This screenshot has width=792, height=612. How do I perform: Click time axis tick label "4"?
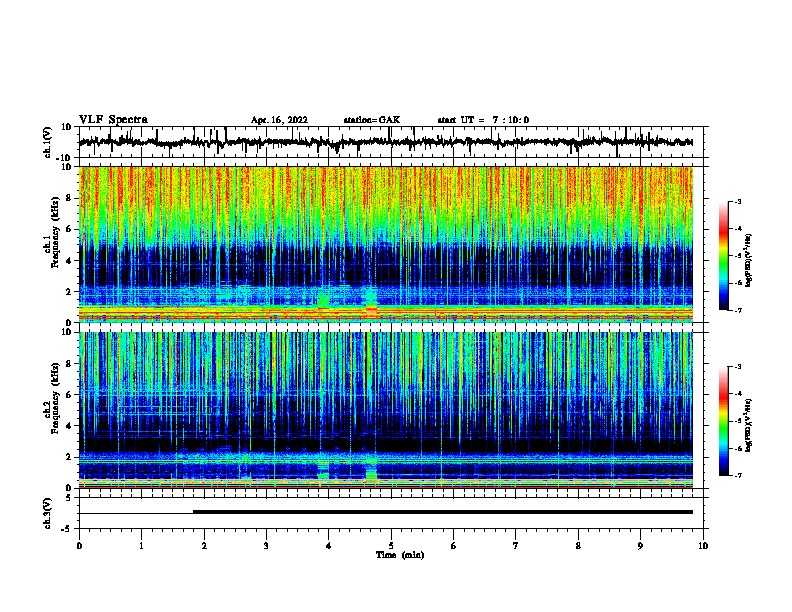(x=329, y=546)
